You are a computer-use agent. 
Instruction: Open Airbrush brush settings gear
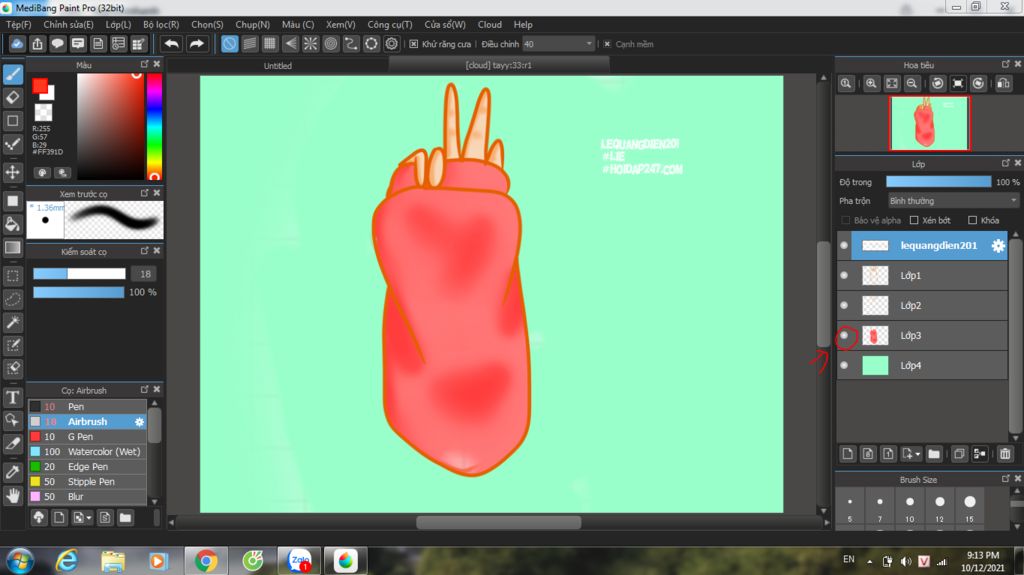(x=139, y=422)
